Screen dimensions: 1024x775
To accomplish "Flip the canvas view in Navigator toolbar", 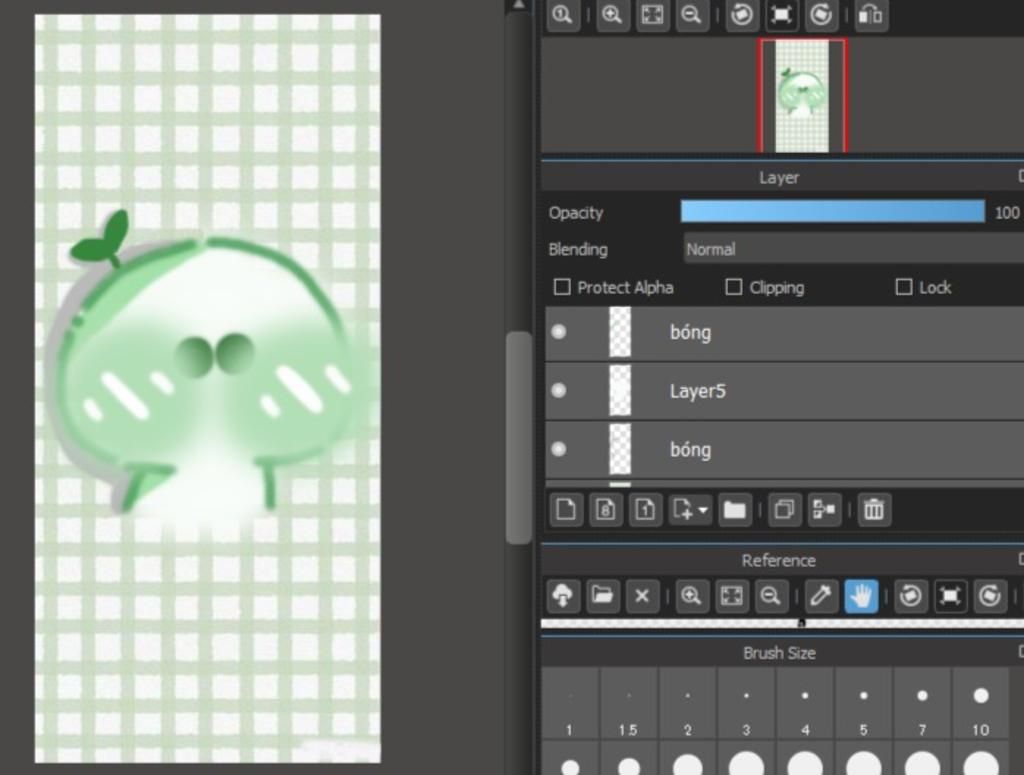I will [871, 14].
